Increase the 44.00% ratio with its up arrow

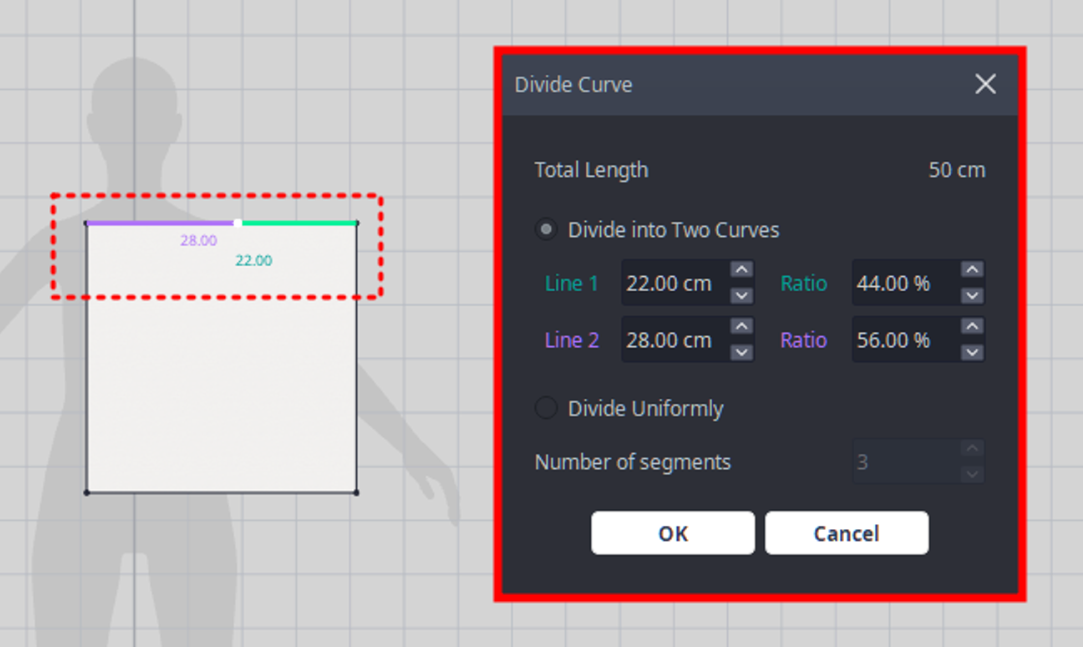[971, 269]
